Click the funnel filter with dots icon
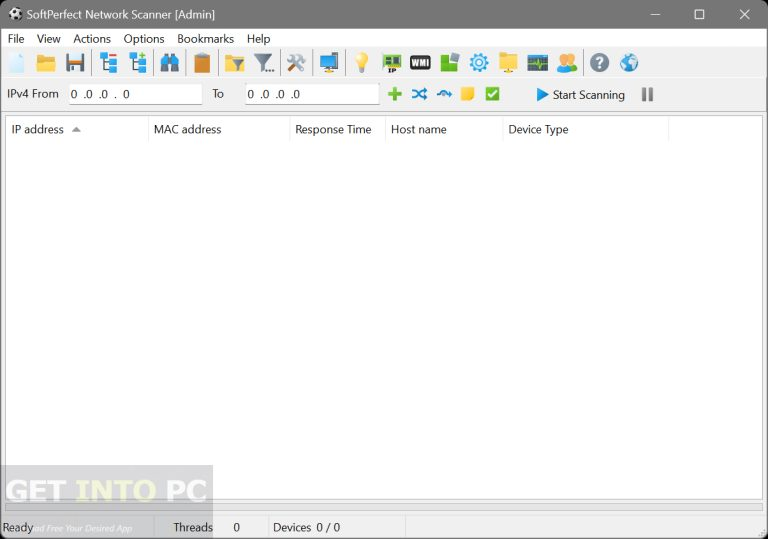This screenshot has height=539, width=768. 264,63
